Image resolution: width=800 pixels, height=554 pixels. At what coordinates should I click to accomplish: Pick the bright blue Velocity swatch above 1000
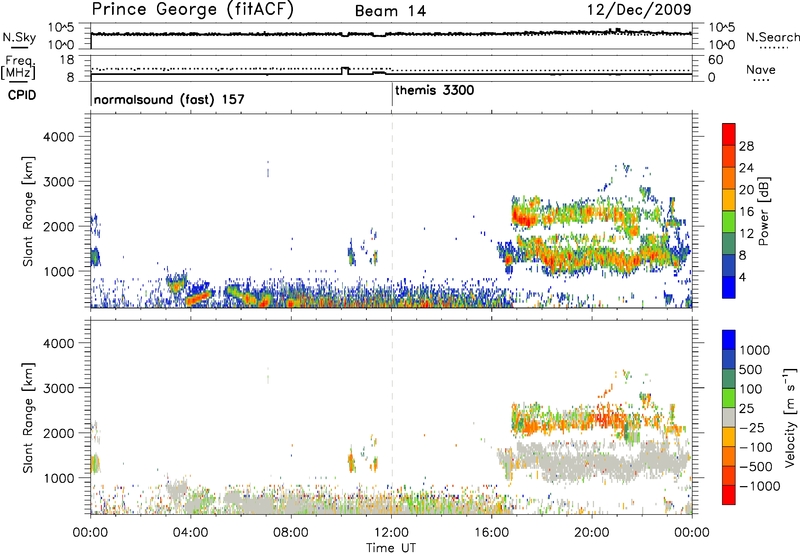(x=729, y=340)
